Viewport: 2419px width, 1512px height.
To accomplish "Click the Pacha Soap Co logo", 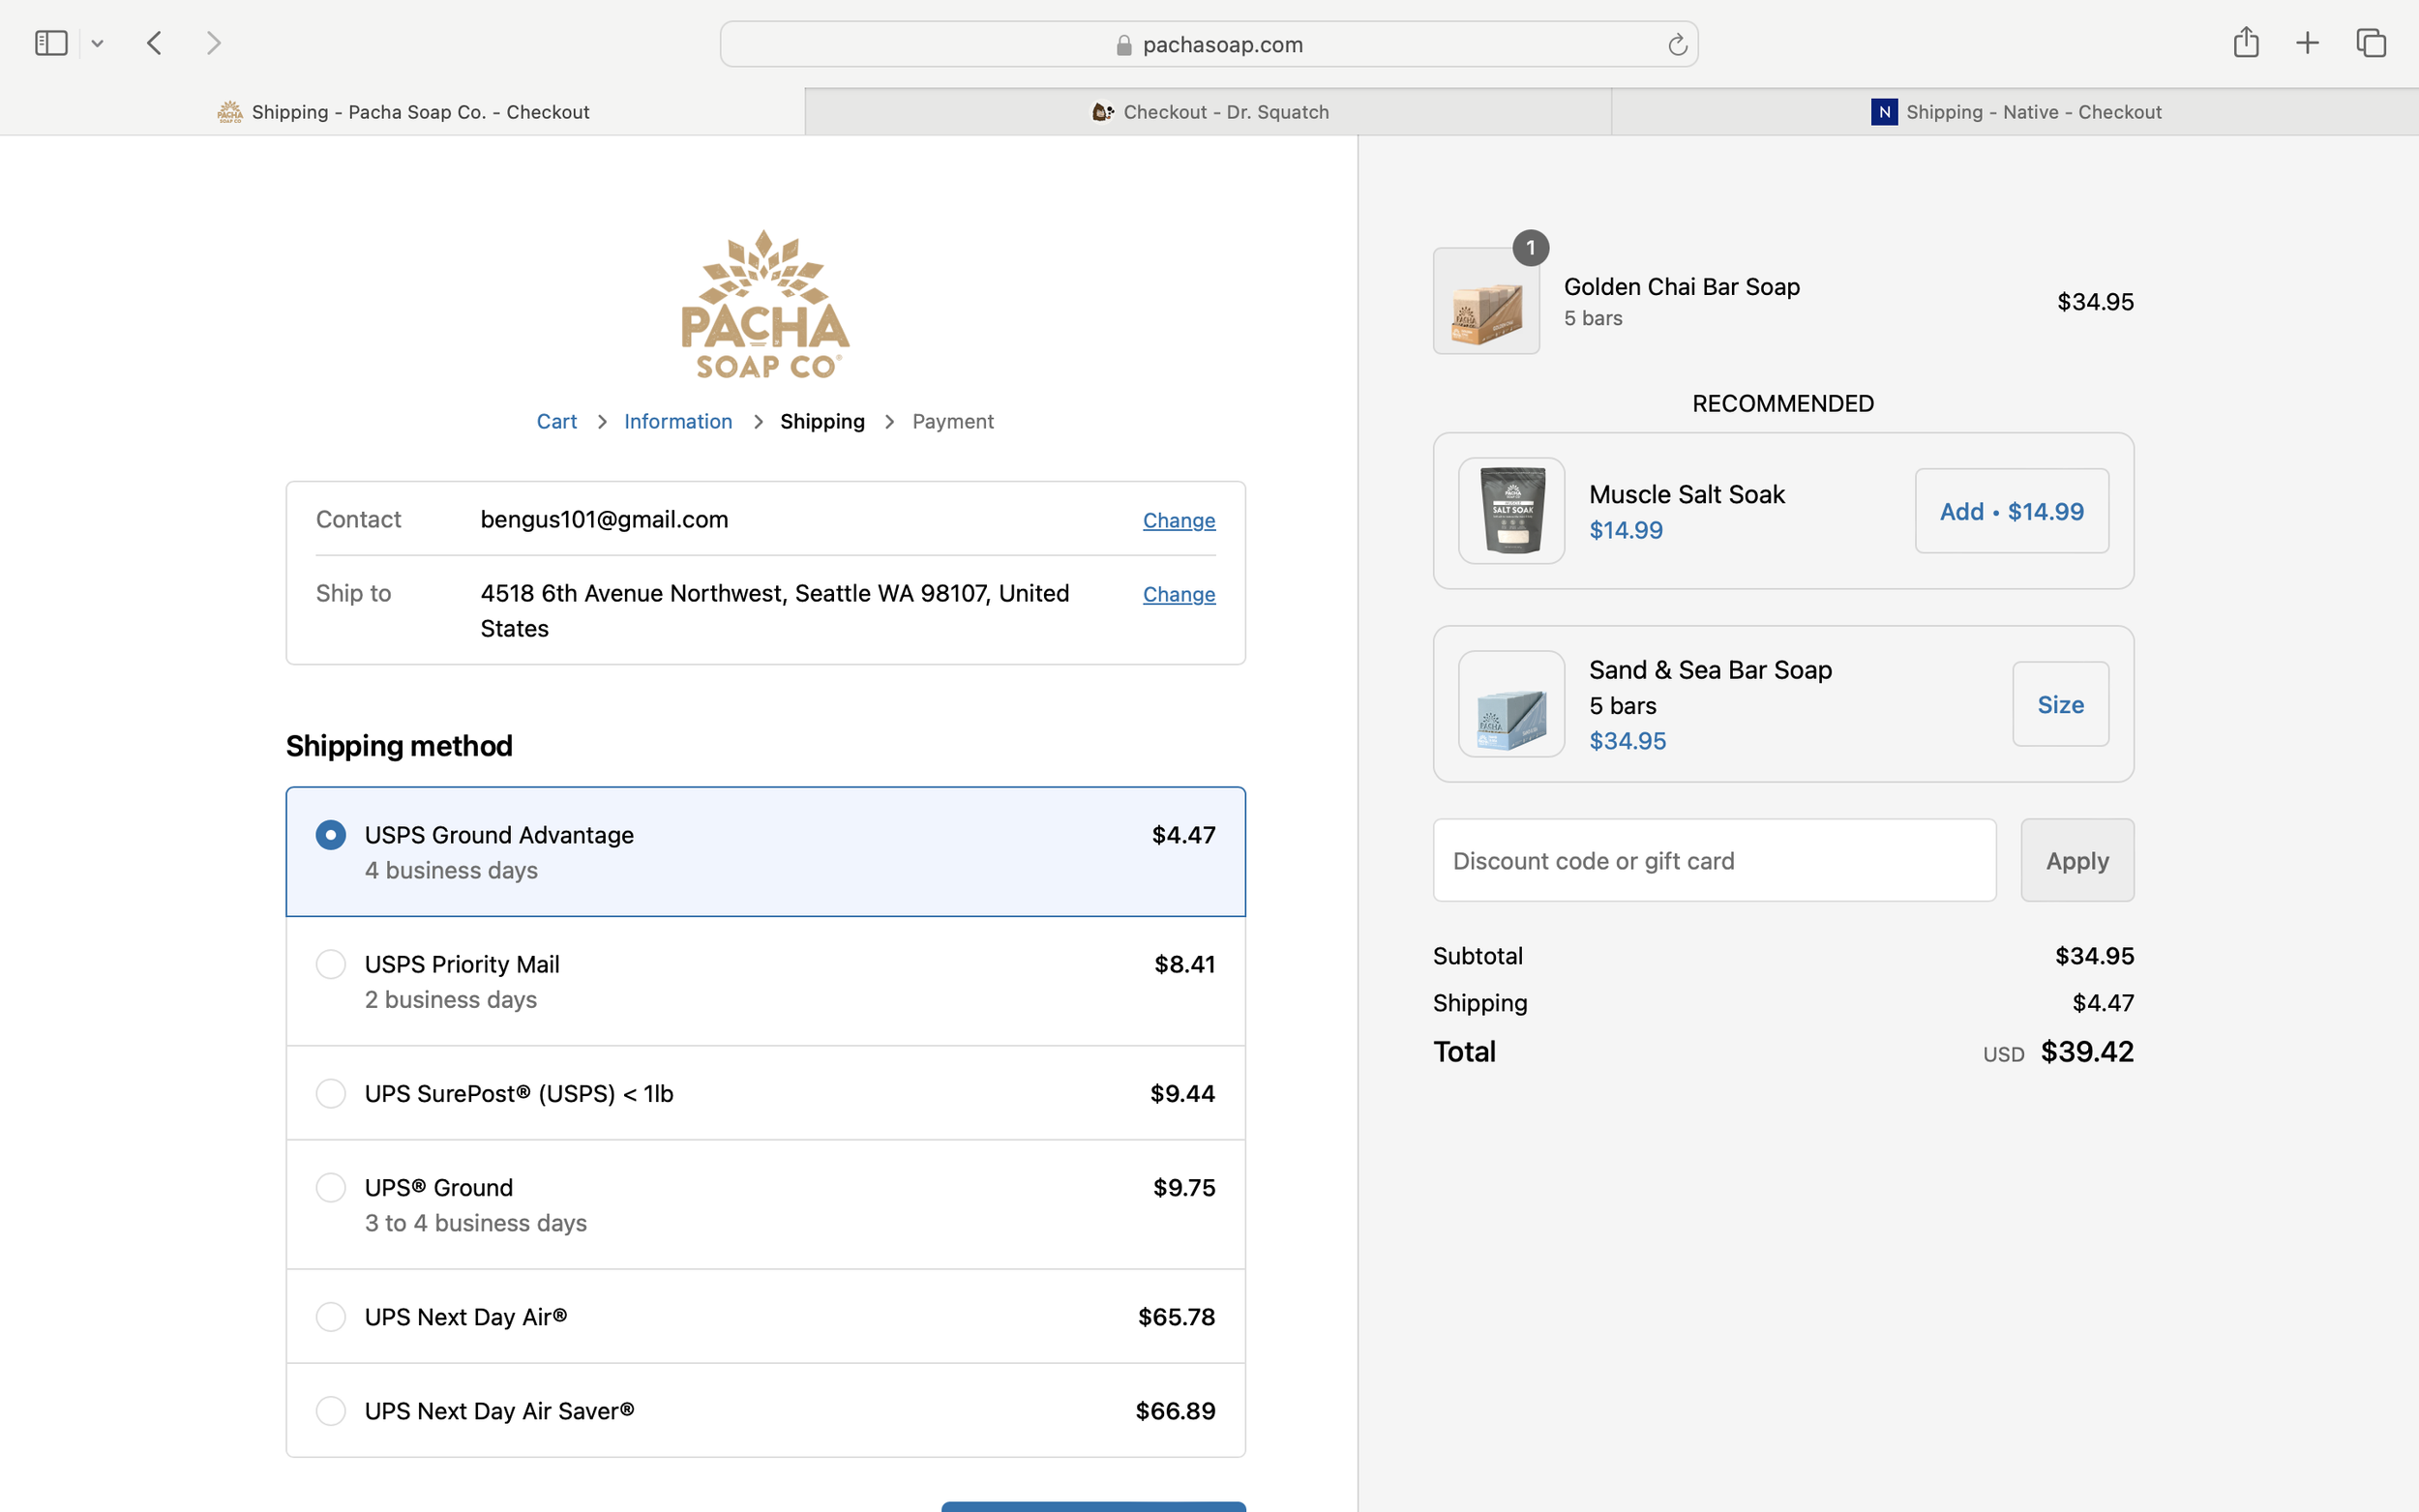I will 765,304.
